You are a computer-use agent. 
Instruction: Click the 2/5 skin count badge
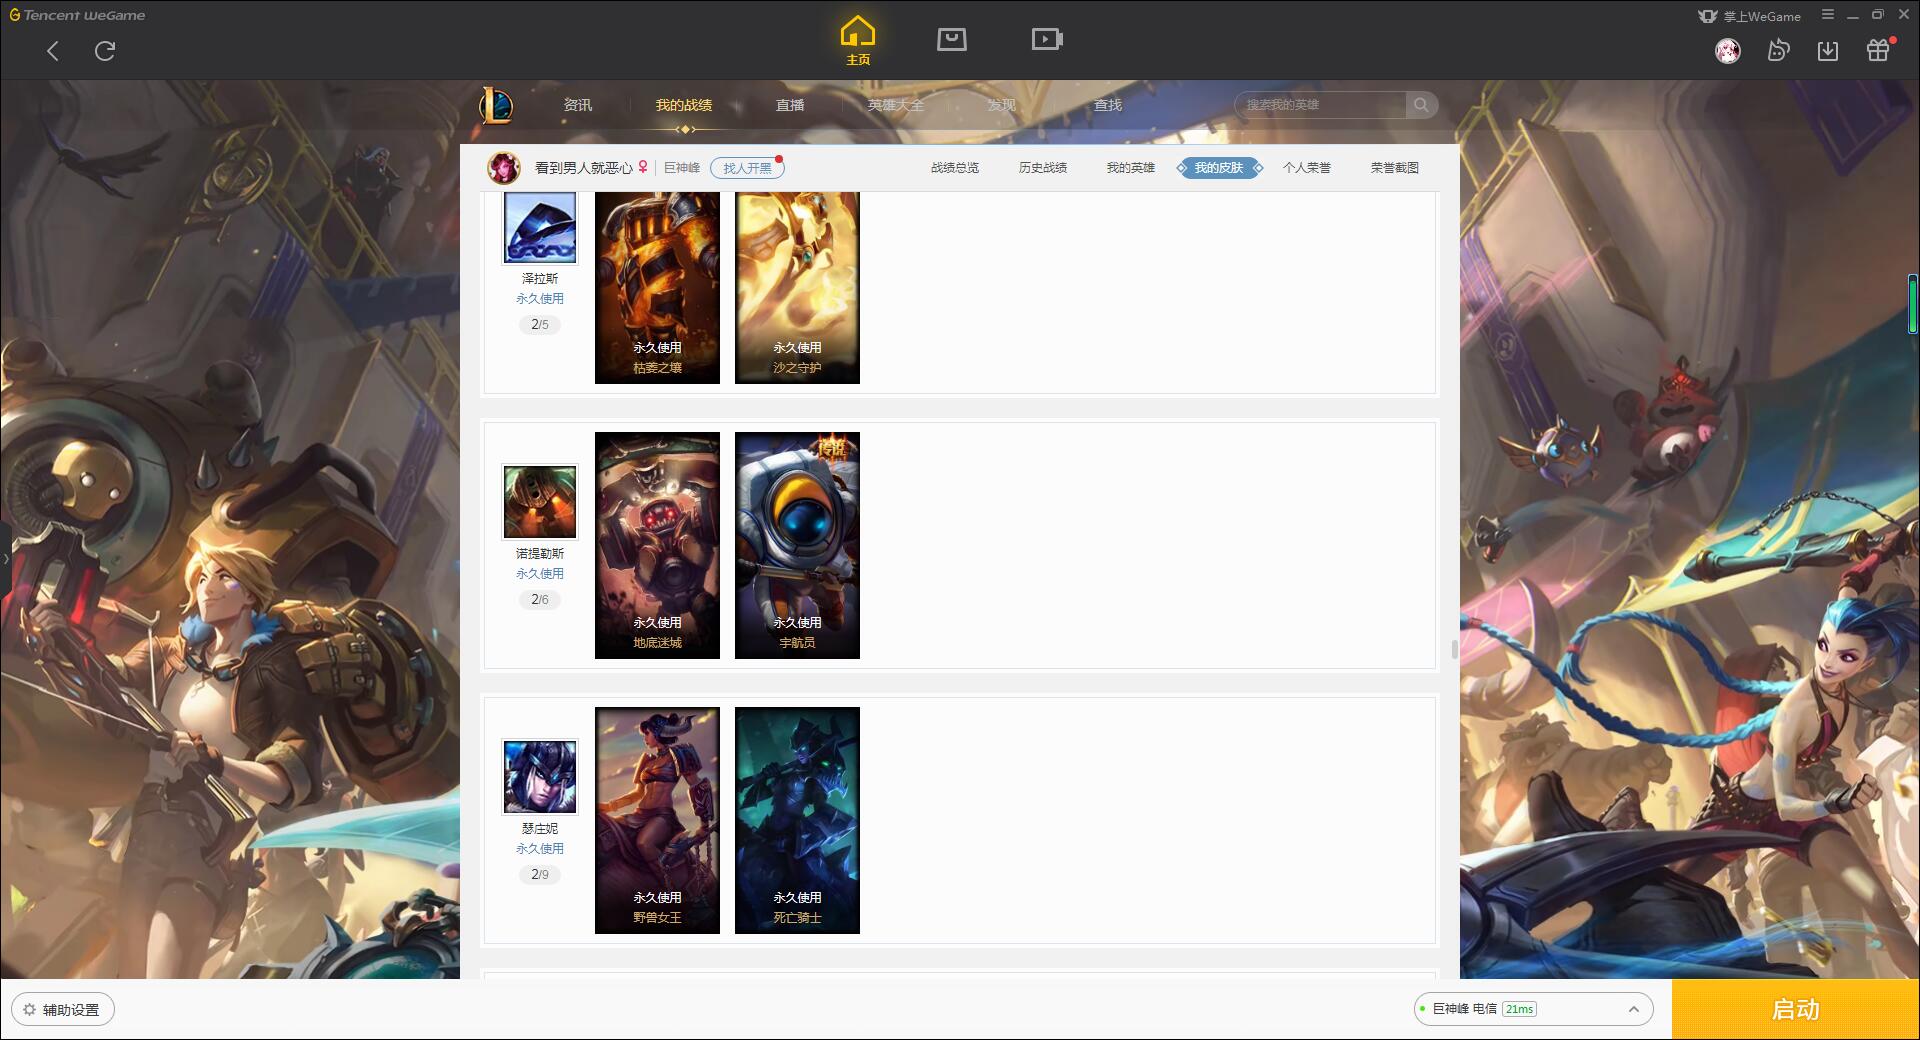tap(540, 325)
